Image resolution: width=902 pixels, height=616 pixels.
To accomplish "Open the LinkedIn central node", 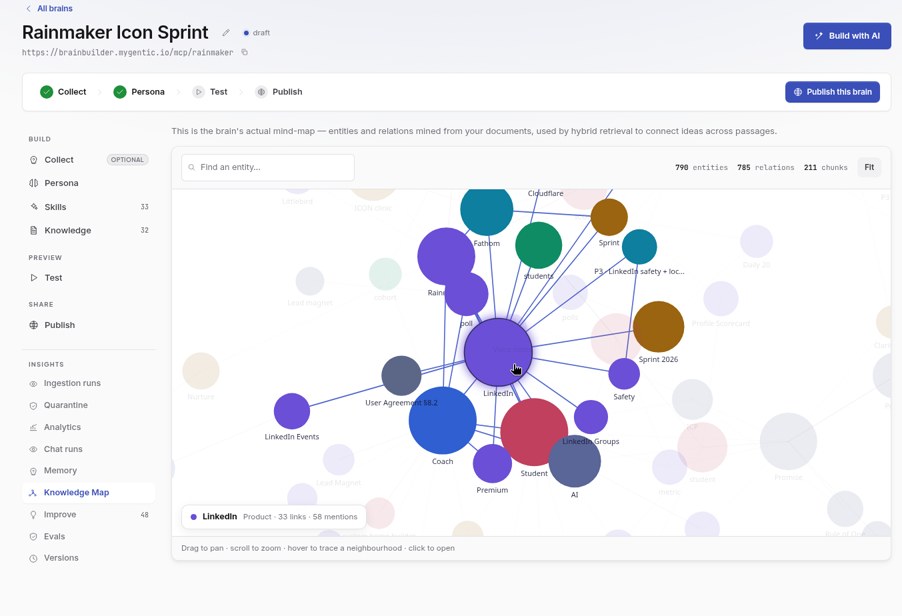I will tap(498, 352).
